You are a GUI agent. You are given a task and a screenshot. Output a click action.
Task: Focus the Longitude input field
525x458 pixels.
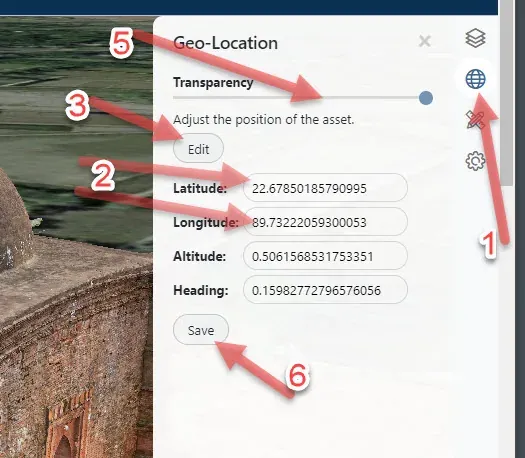click(x=325, y=222)
